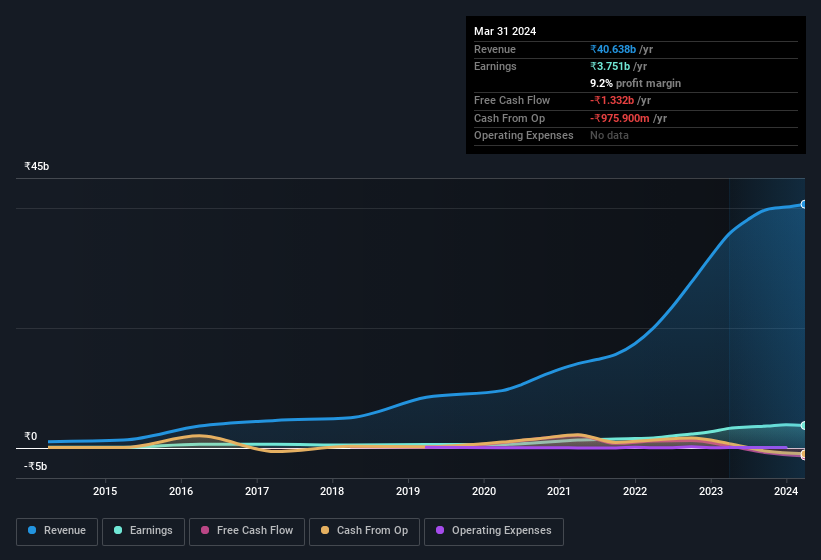Viewport: 821px width, 560px height.
Task: Click the ₹40.638b revenue value
Action: (613, 49)
